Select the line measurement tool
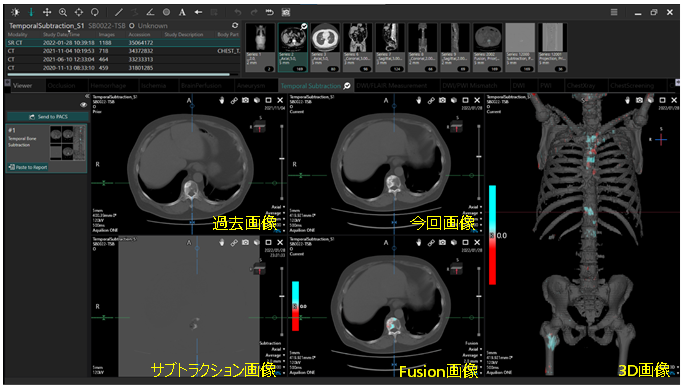 pyautogui.click(x=118, y=12)
